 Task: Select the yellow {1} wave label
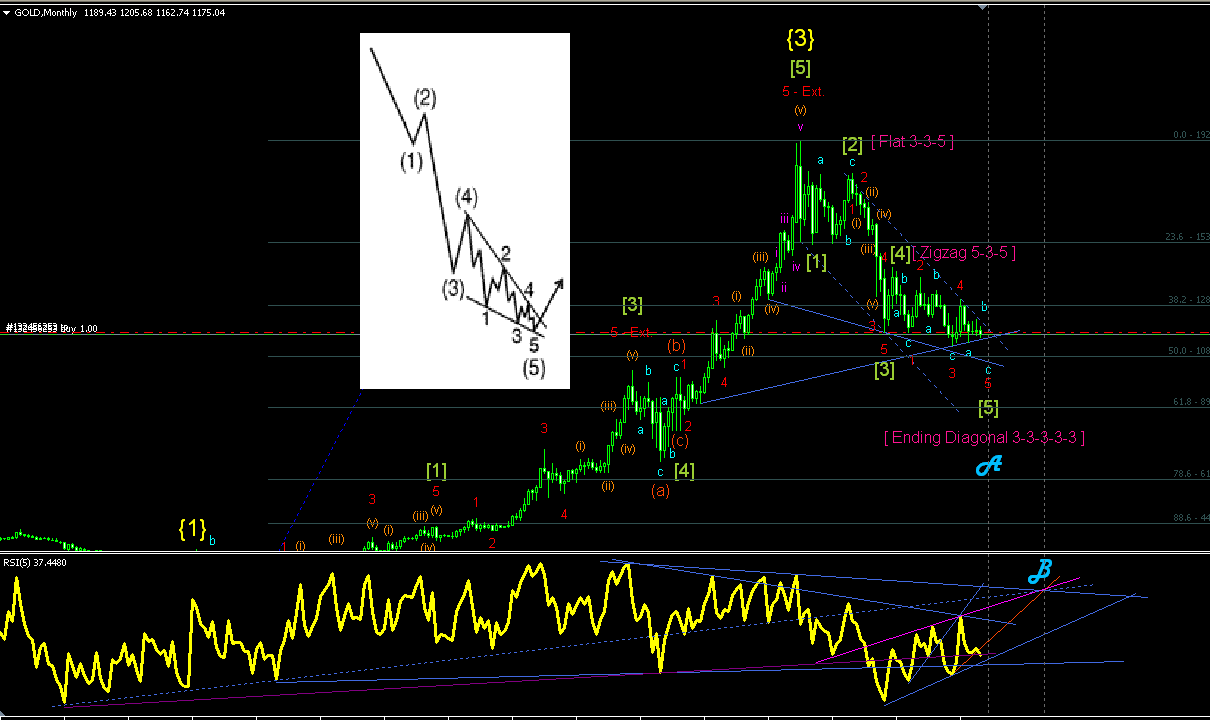(x=192, y=529)
